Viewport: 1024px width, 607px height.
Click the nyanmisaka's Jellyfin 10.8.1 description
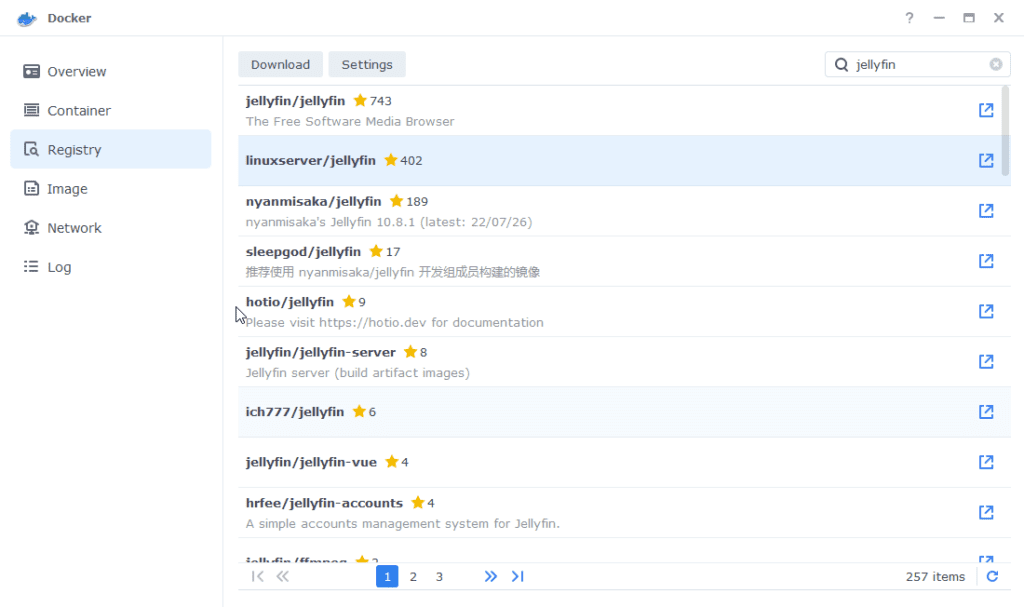[389, 222]
